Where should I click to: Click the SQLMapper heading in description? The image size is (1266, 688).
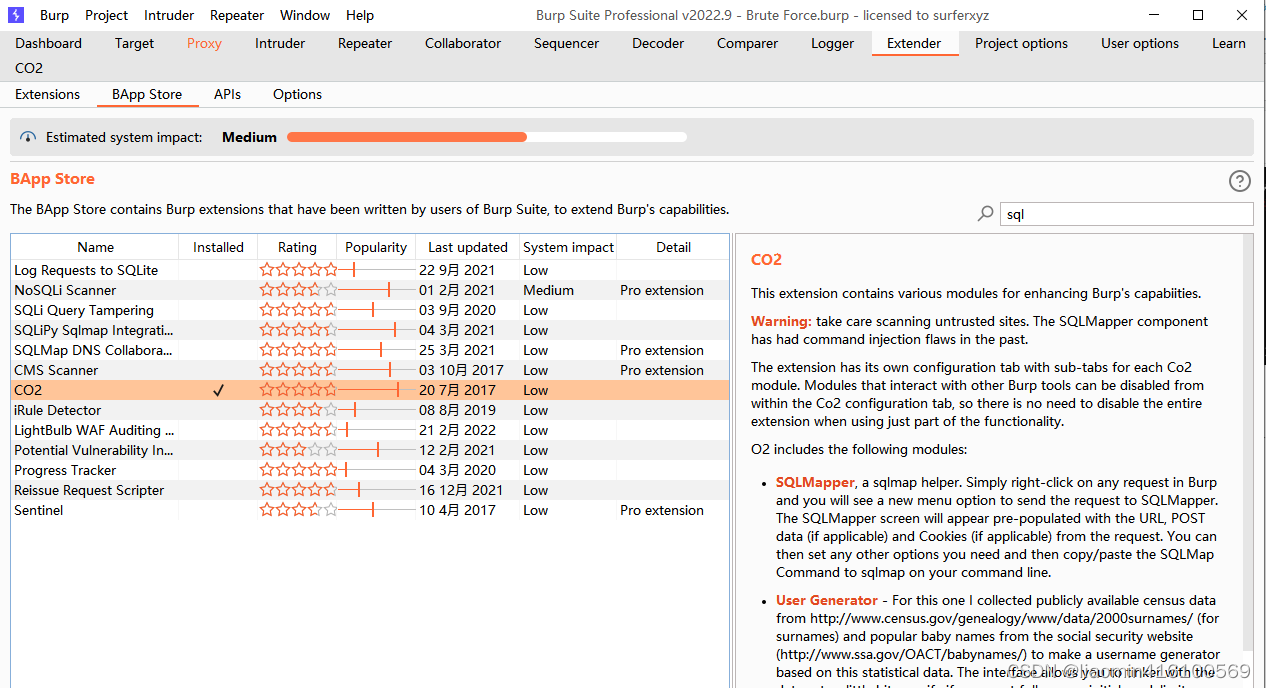click(815, 482)
